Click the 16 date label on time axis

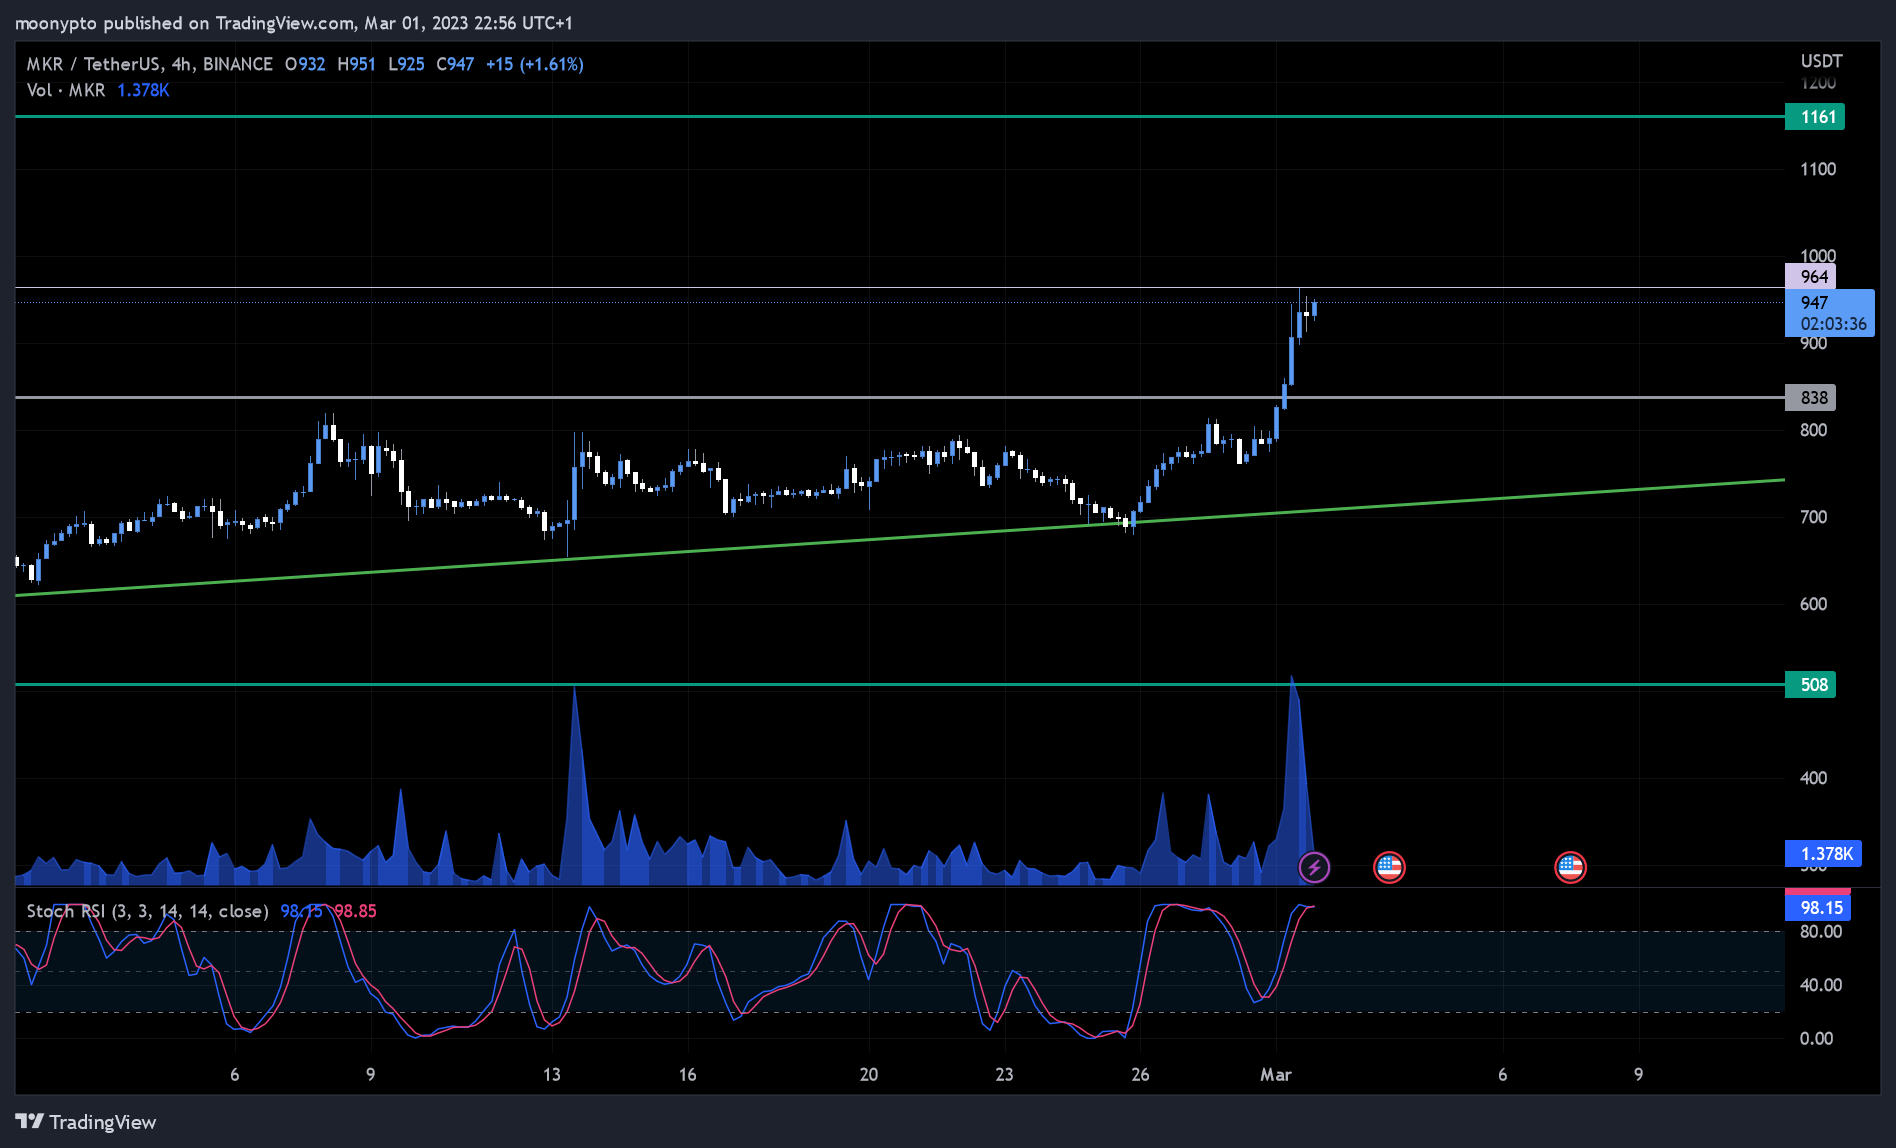click(688, 1075)
